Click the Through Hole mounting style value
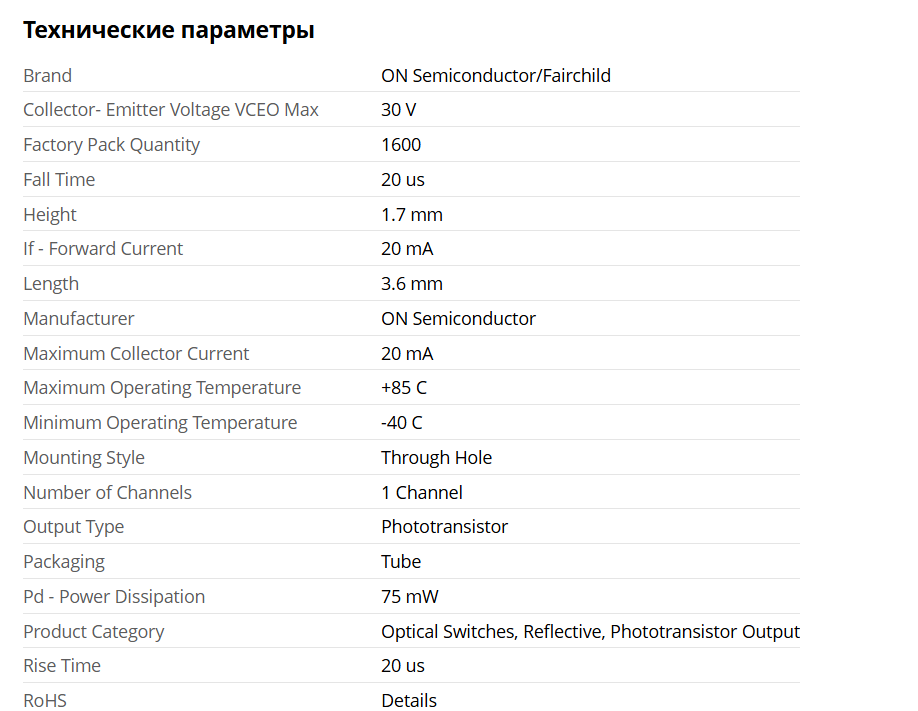Viewport: 918px width, 711px height. pos(436,458)
